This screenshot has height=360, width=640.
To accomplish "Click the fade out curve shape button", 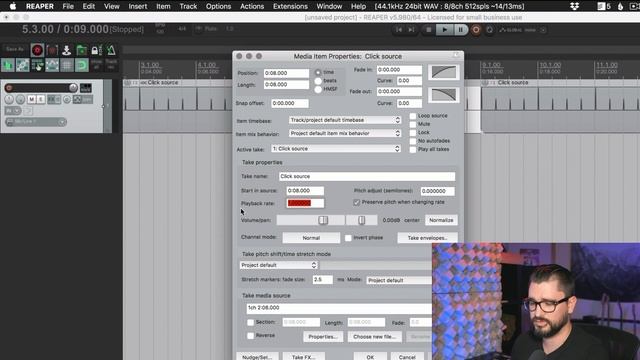I will click(x=444, y=95).
